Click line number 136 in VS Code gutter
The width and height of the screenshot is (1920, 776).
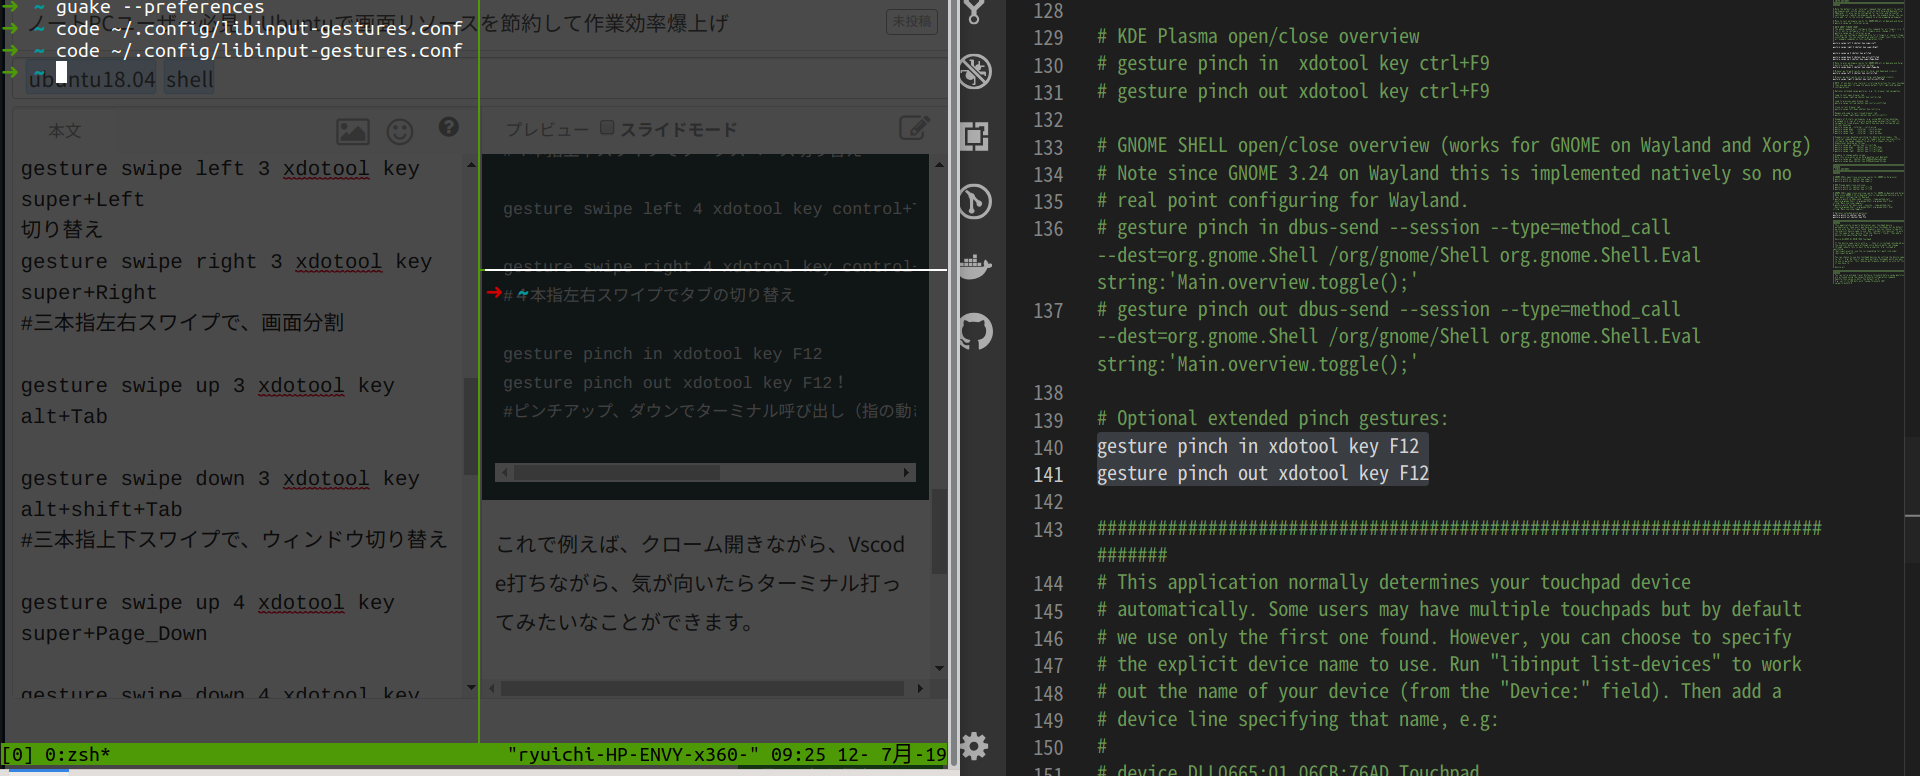1048,229
